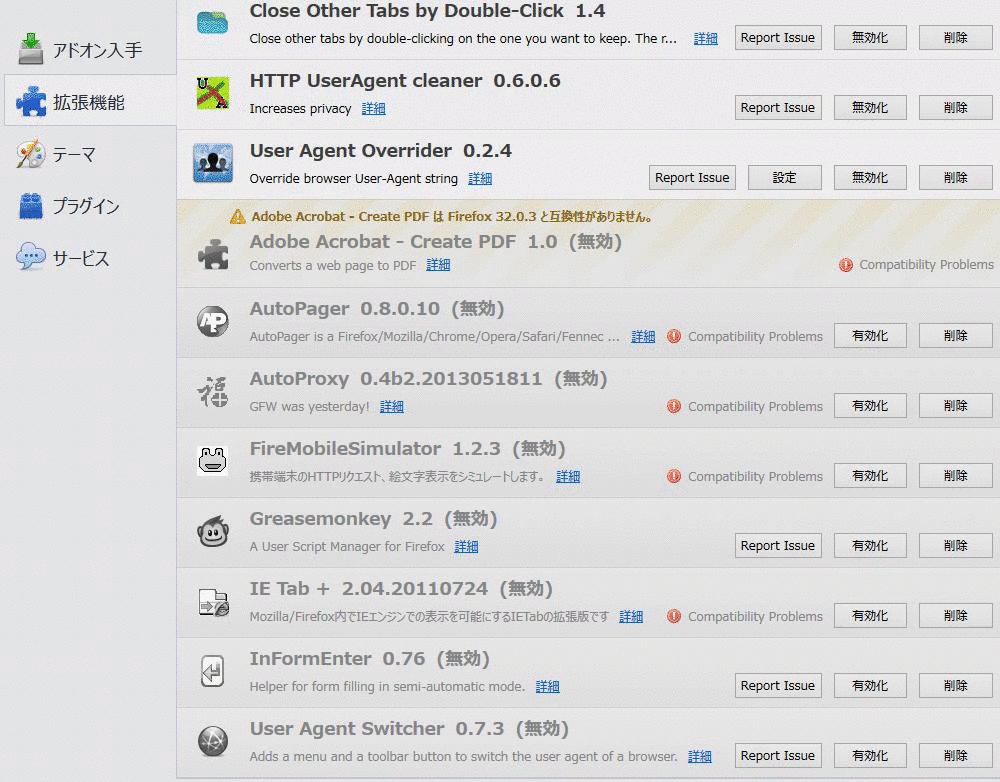Click the AutoPager AP icon
The height and width of the screenshot is (782, 1000).
[212, 322]
